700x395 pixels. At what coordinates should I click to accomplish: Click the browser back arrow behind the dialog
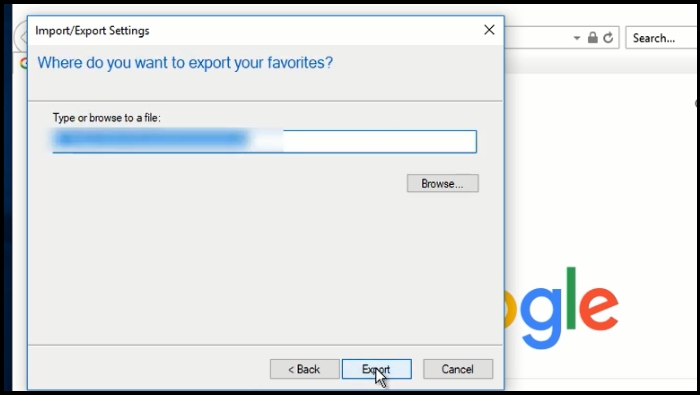tap(21, 37)
